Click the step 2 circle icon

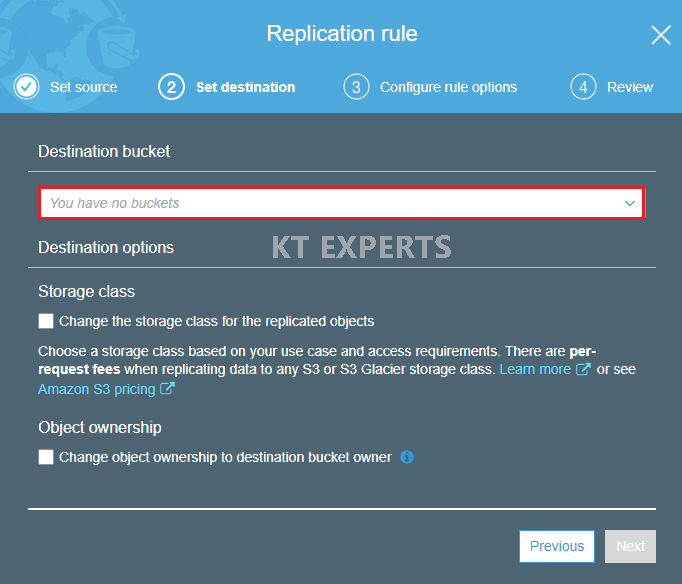[x=171, y=87]
